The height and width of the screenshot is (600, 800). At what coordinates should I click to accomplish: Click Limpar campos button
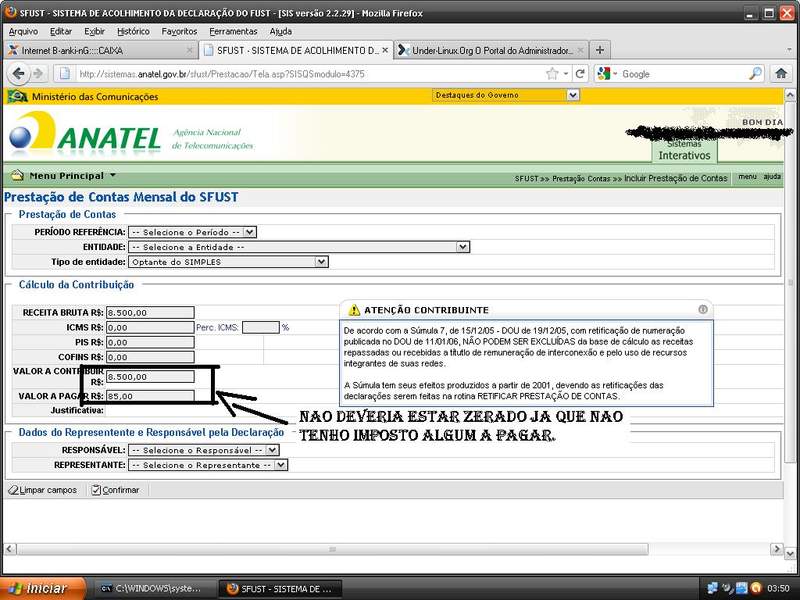[42, 490]
